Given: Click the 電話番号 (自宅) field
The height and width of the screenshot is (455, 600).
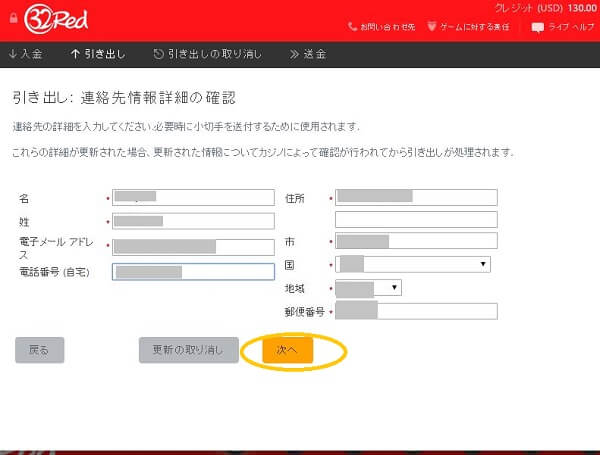Looking at the screenshot, I should tap(192, 272).
